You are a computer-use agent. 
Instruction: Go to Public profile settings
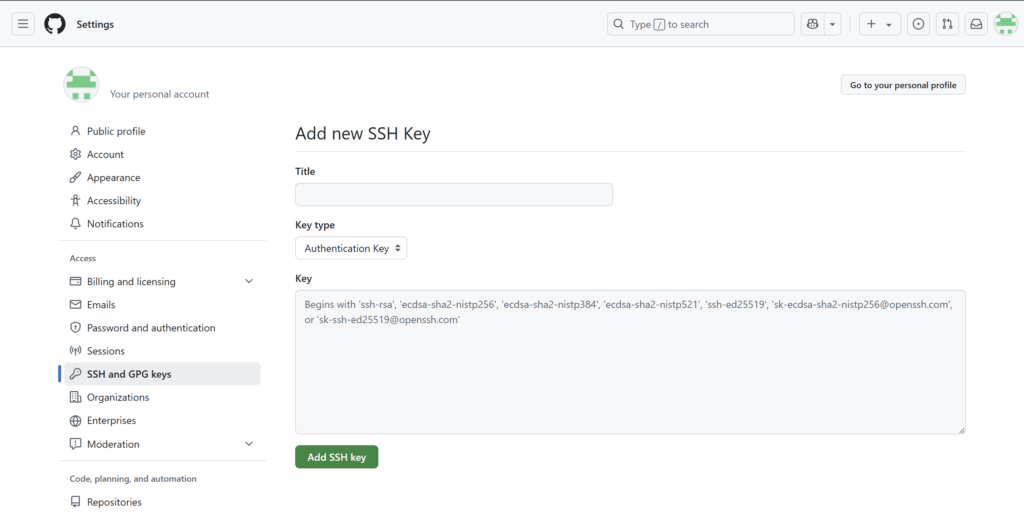pos(116,131)
